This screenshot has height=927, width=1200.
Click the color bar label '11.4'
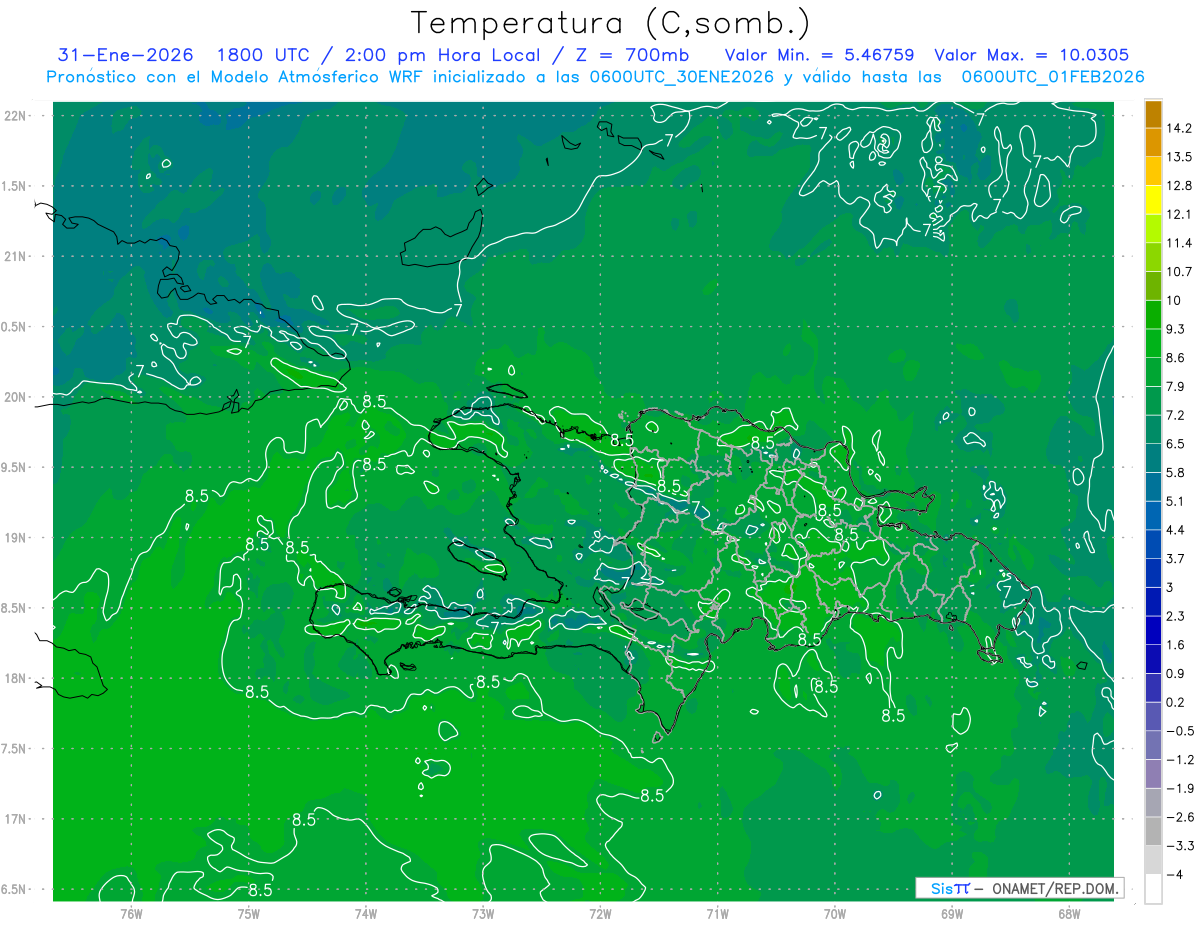pos(1180,243)
